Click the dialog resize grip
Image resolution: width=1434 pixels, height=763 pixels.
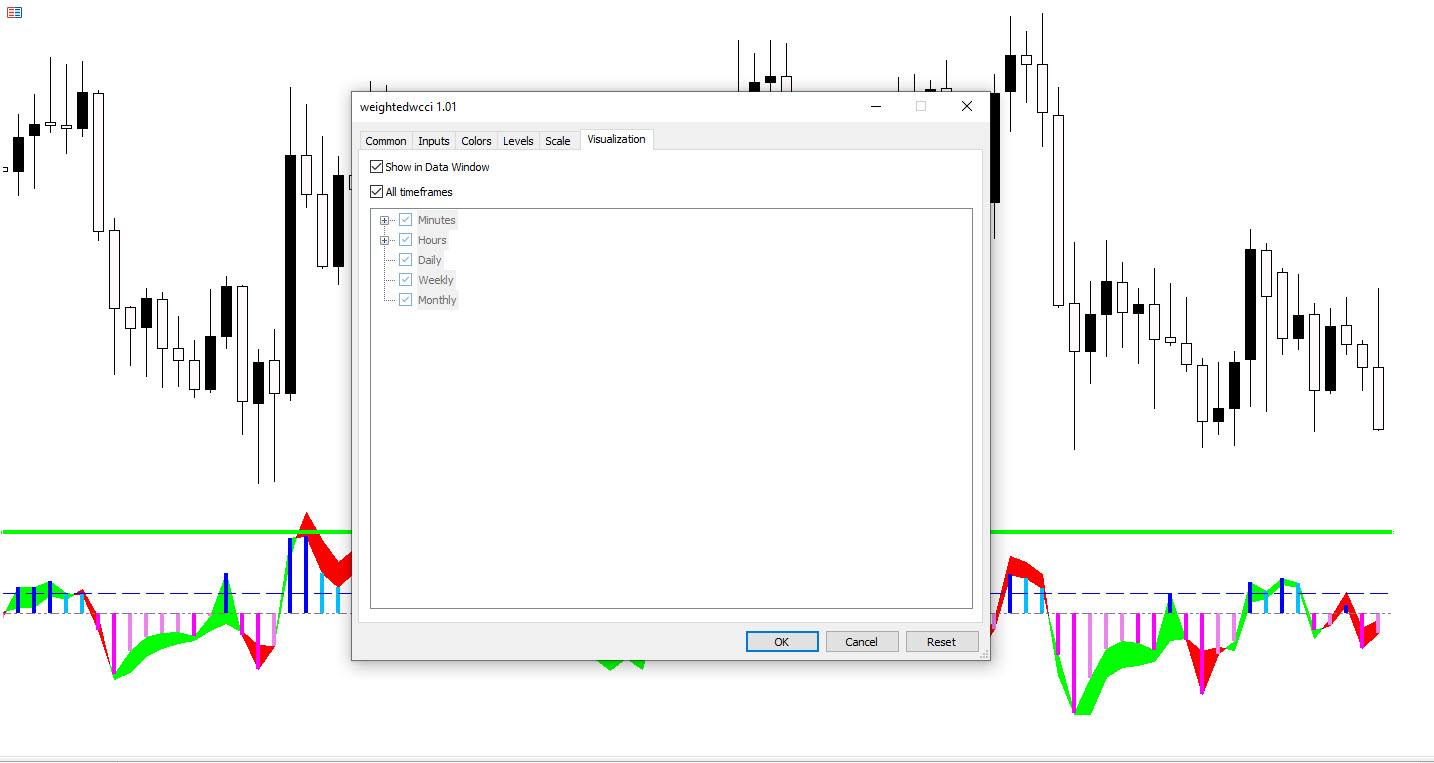coord(984,654)
